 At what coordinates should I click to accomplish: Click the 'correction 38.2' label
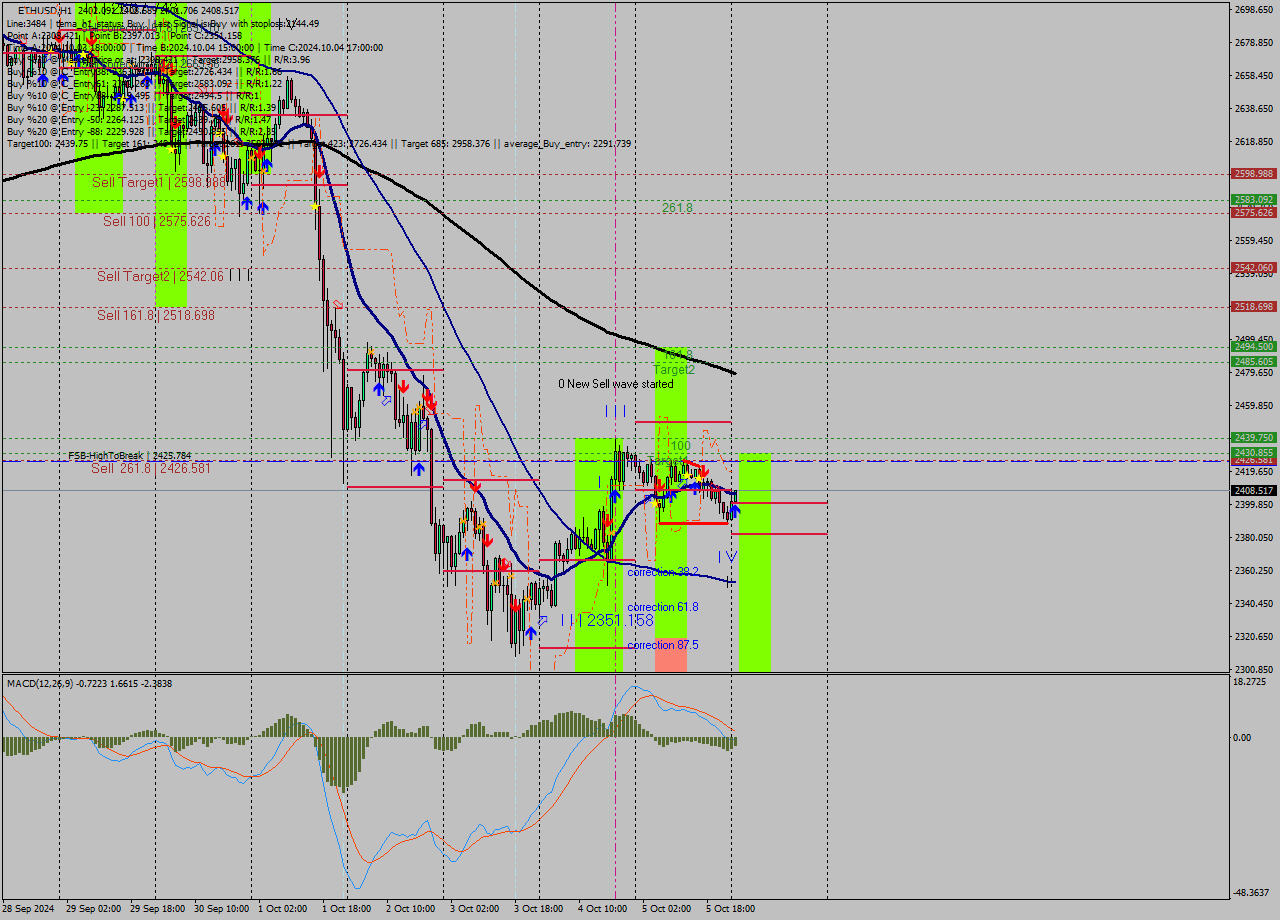(x=663, y=572)
